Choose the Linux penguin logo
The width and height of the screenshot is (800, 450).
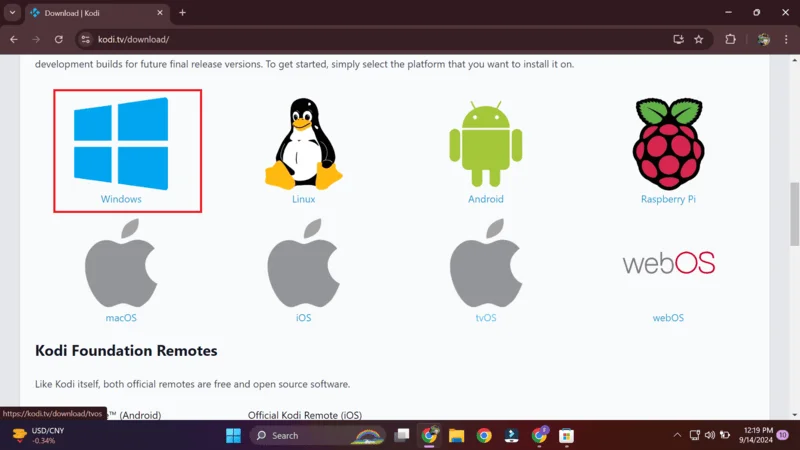(304, 144)
